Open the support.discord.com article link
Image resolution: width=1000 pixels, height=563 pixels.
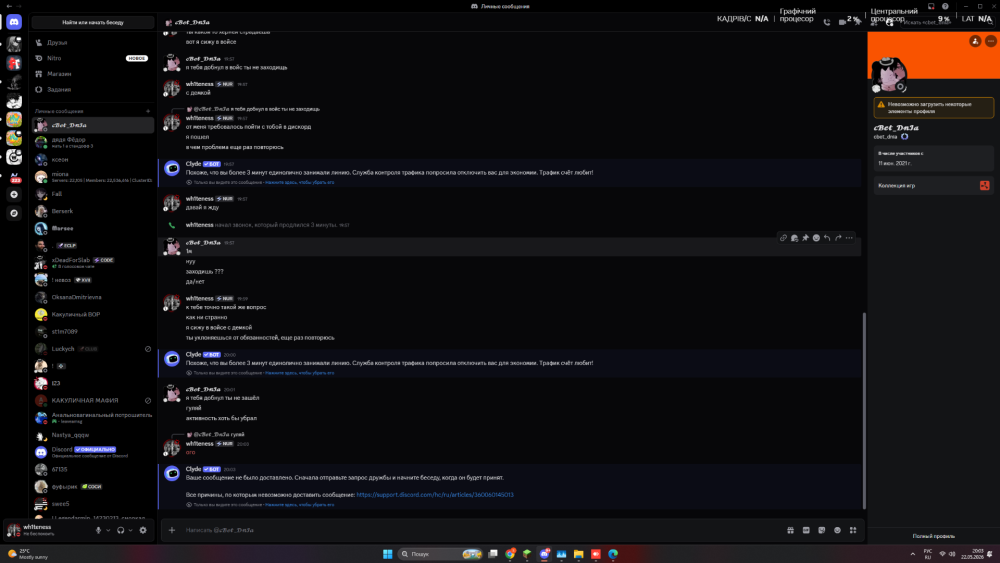(x=435, y=495)
